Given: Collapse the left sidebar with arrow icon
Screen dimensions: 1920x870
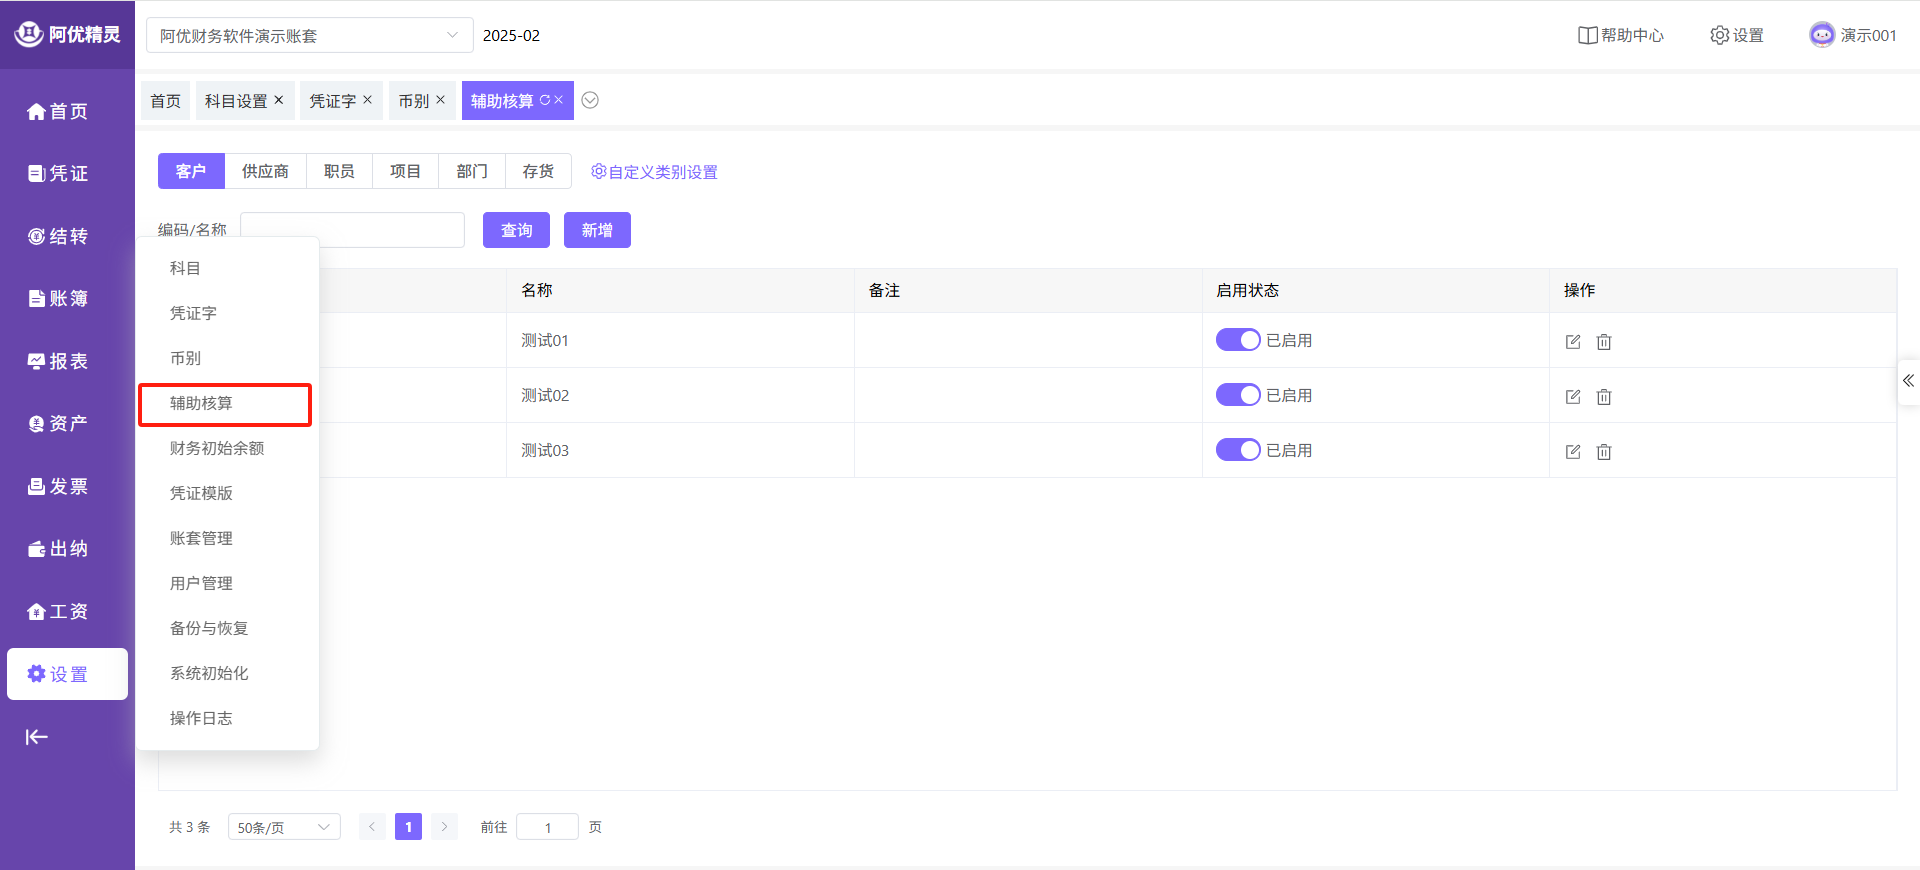Looking at the screenshot, I should [37, 737].
